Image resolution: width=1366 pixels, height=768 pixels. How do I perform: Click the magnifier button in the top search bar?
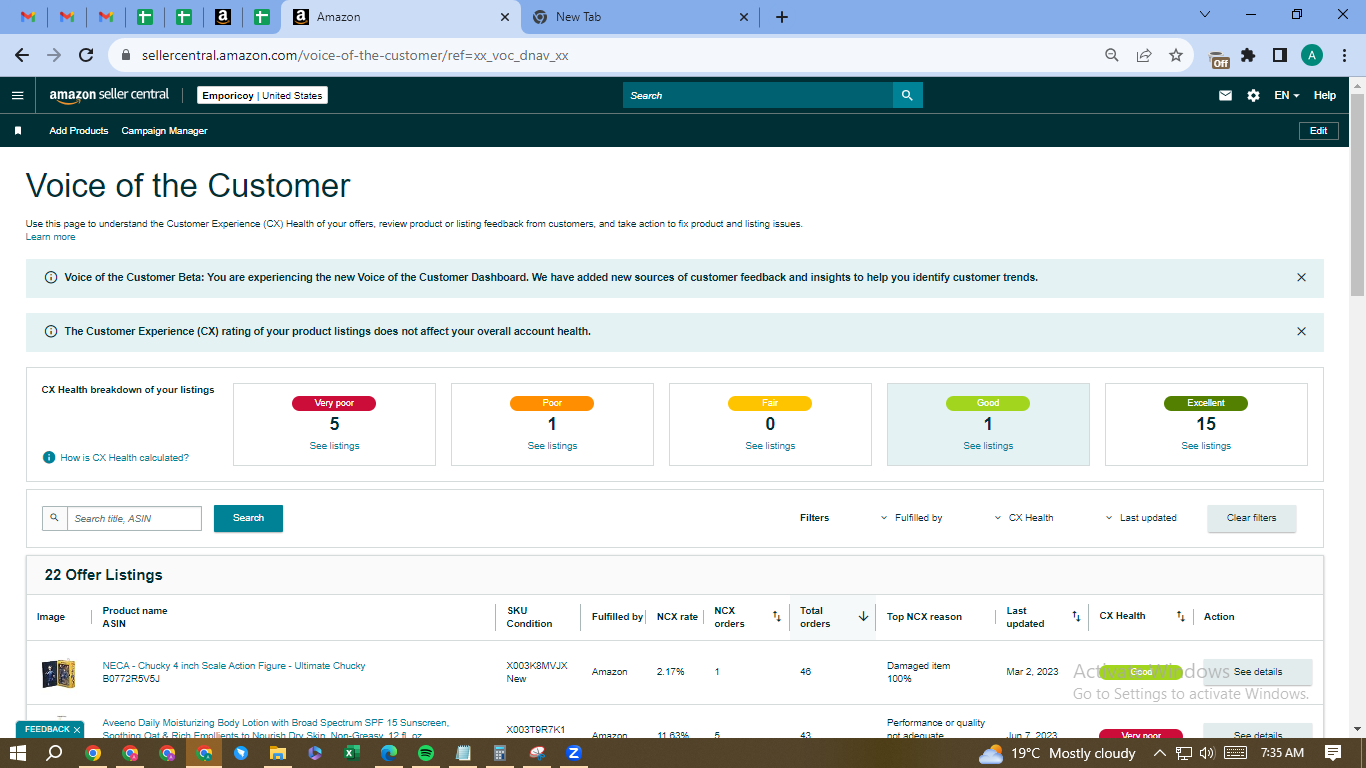(907, 95)
